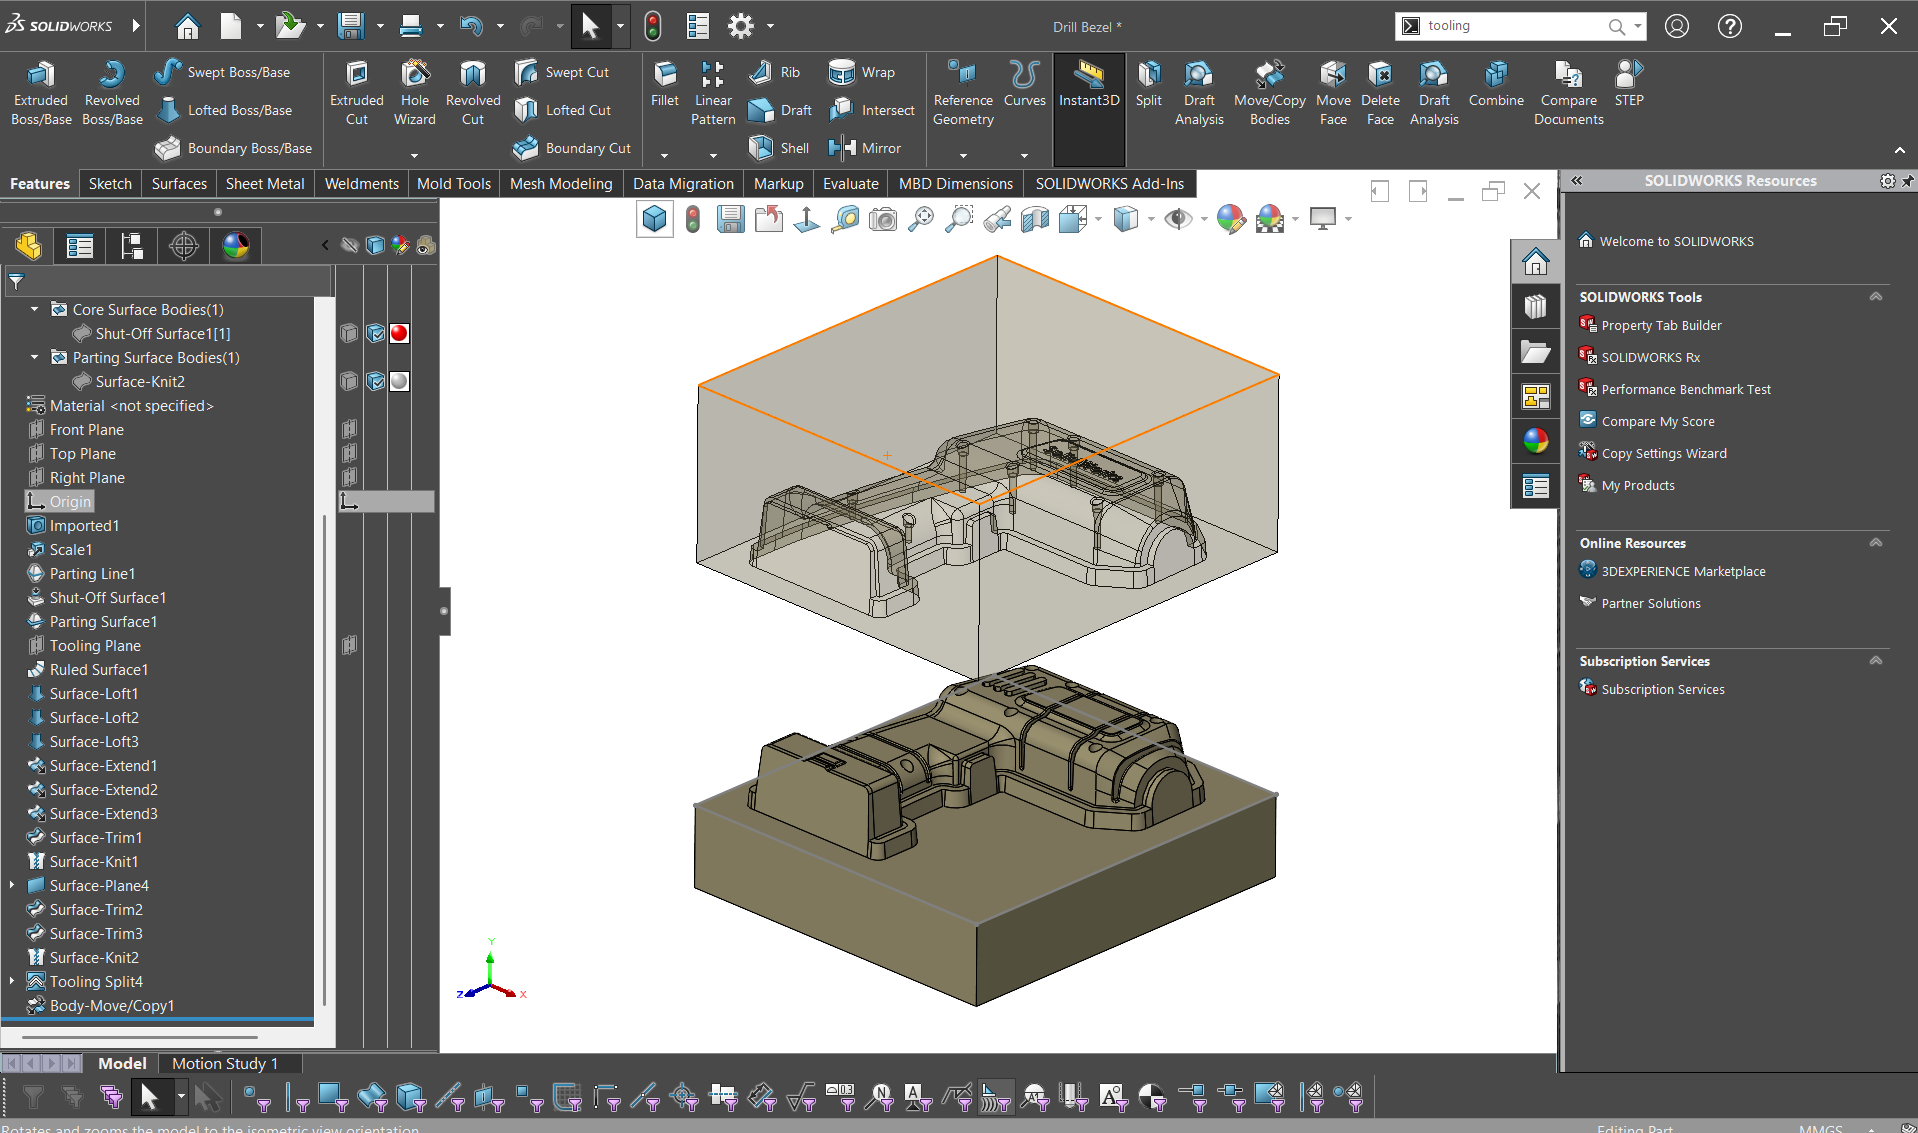The height and width of the screenshot is (1133, 1918).
Task: Open the Data Migration tab
Action: 683,184
